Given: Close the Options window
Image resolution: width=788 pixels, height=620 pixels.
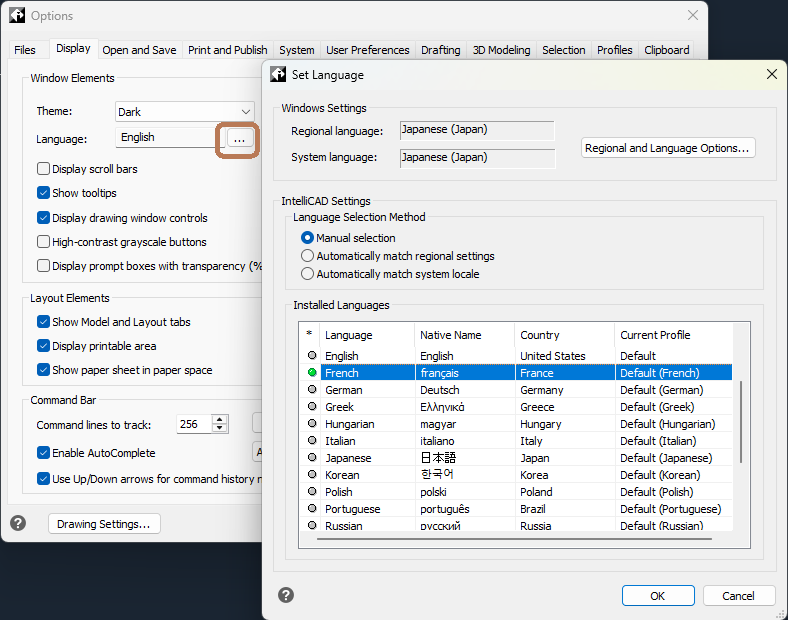Looking at the screenshot, I should click(x=693, y=15).
